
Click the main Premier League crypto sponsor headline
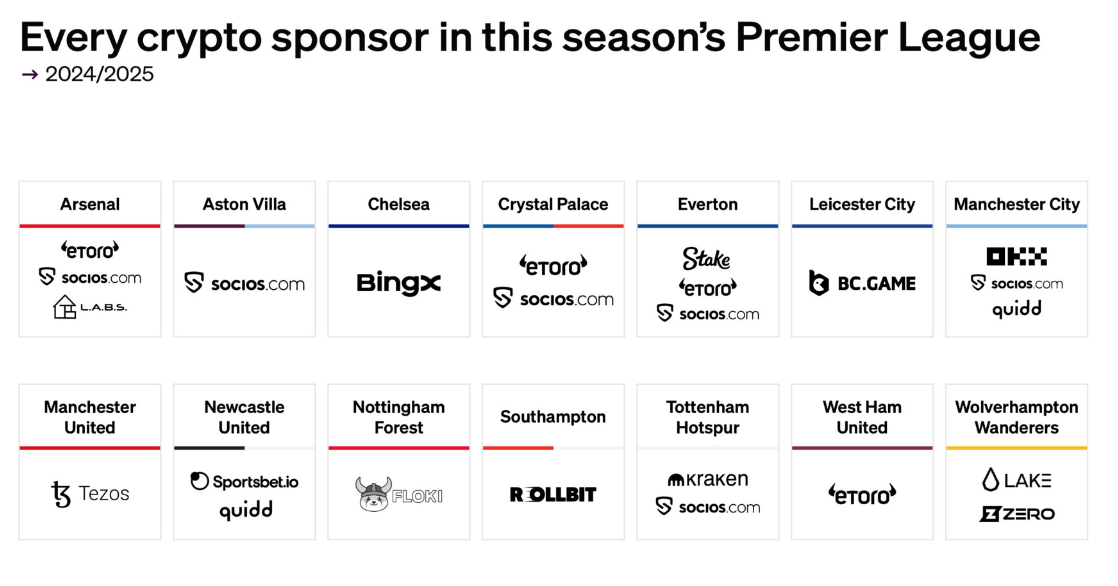(x=530, y=37)
